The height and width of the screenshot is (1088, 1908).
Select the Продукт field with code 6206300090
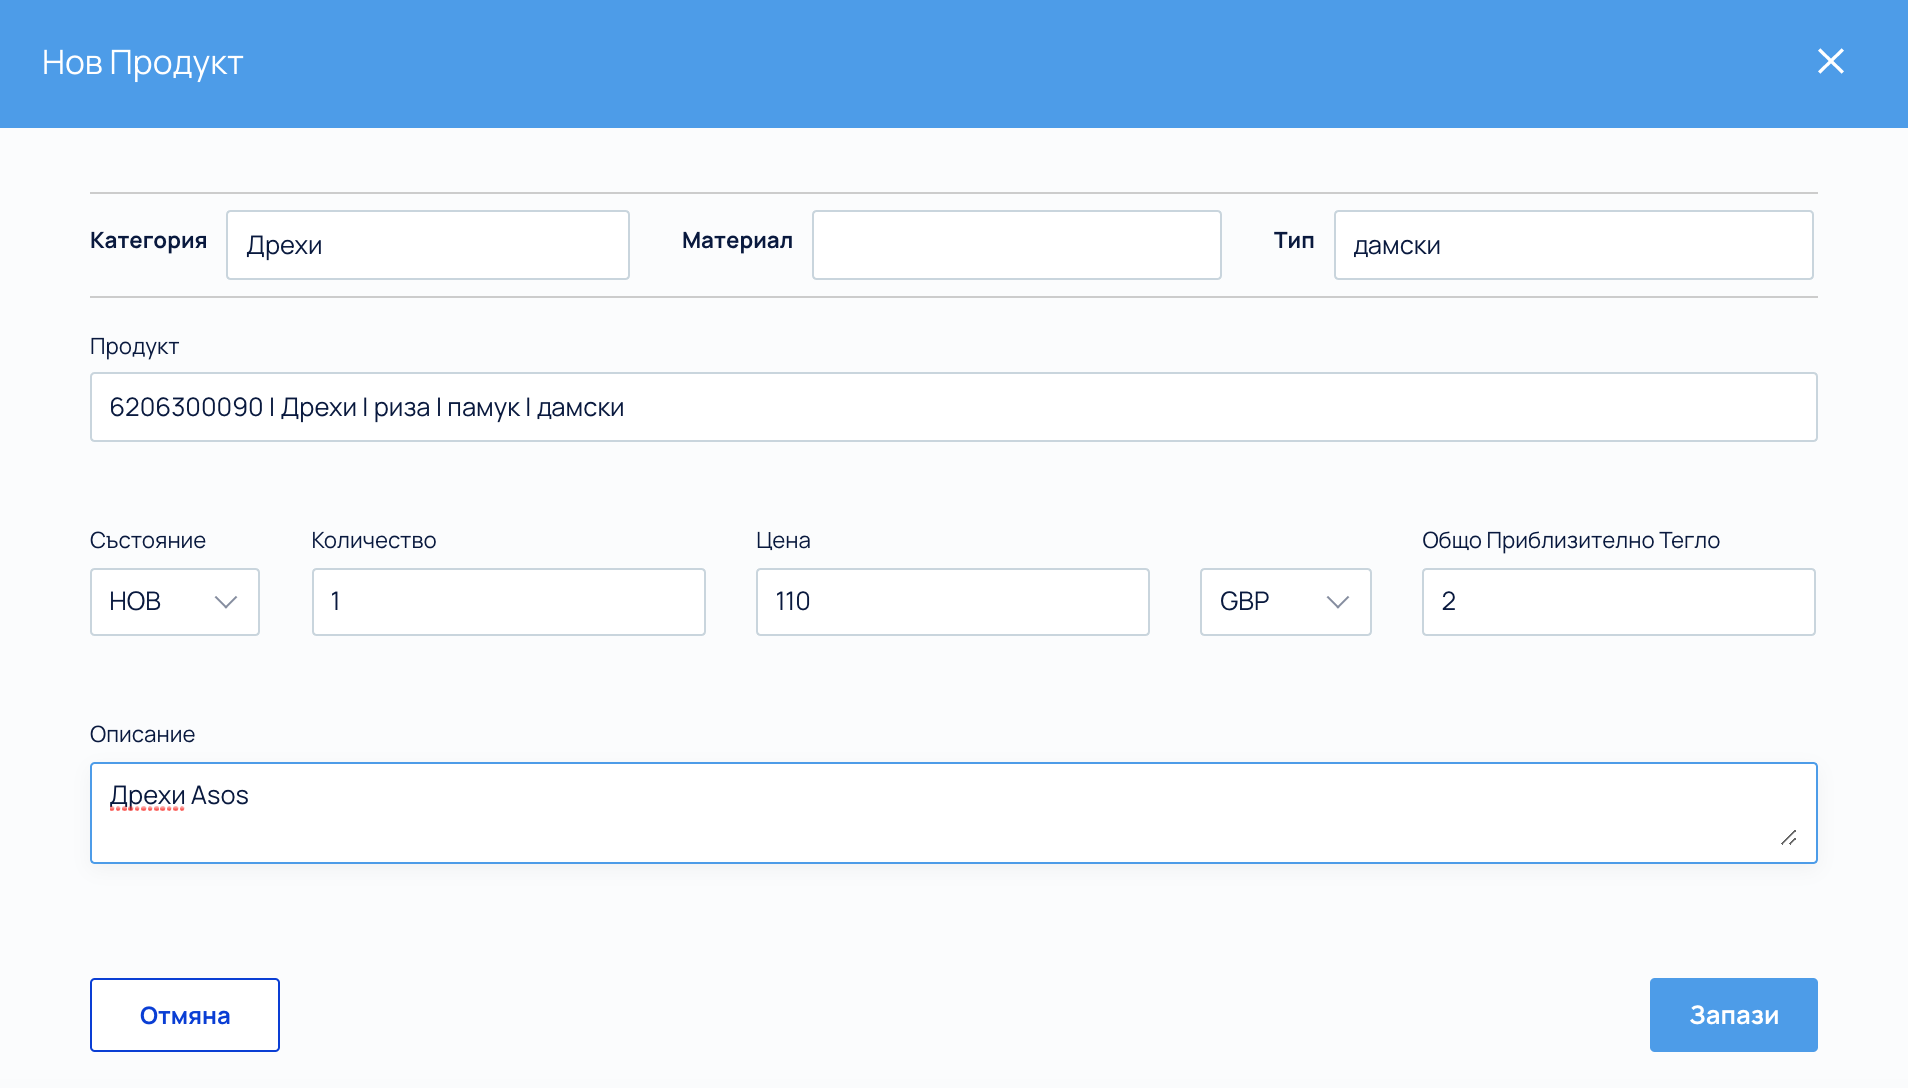(953, 407)
